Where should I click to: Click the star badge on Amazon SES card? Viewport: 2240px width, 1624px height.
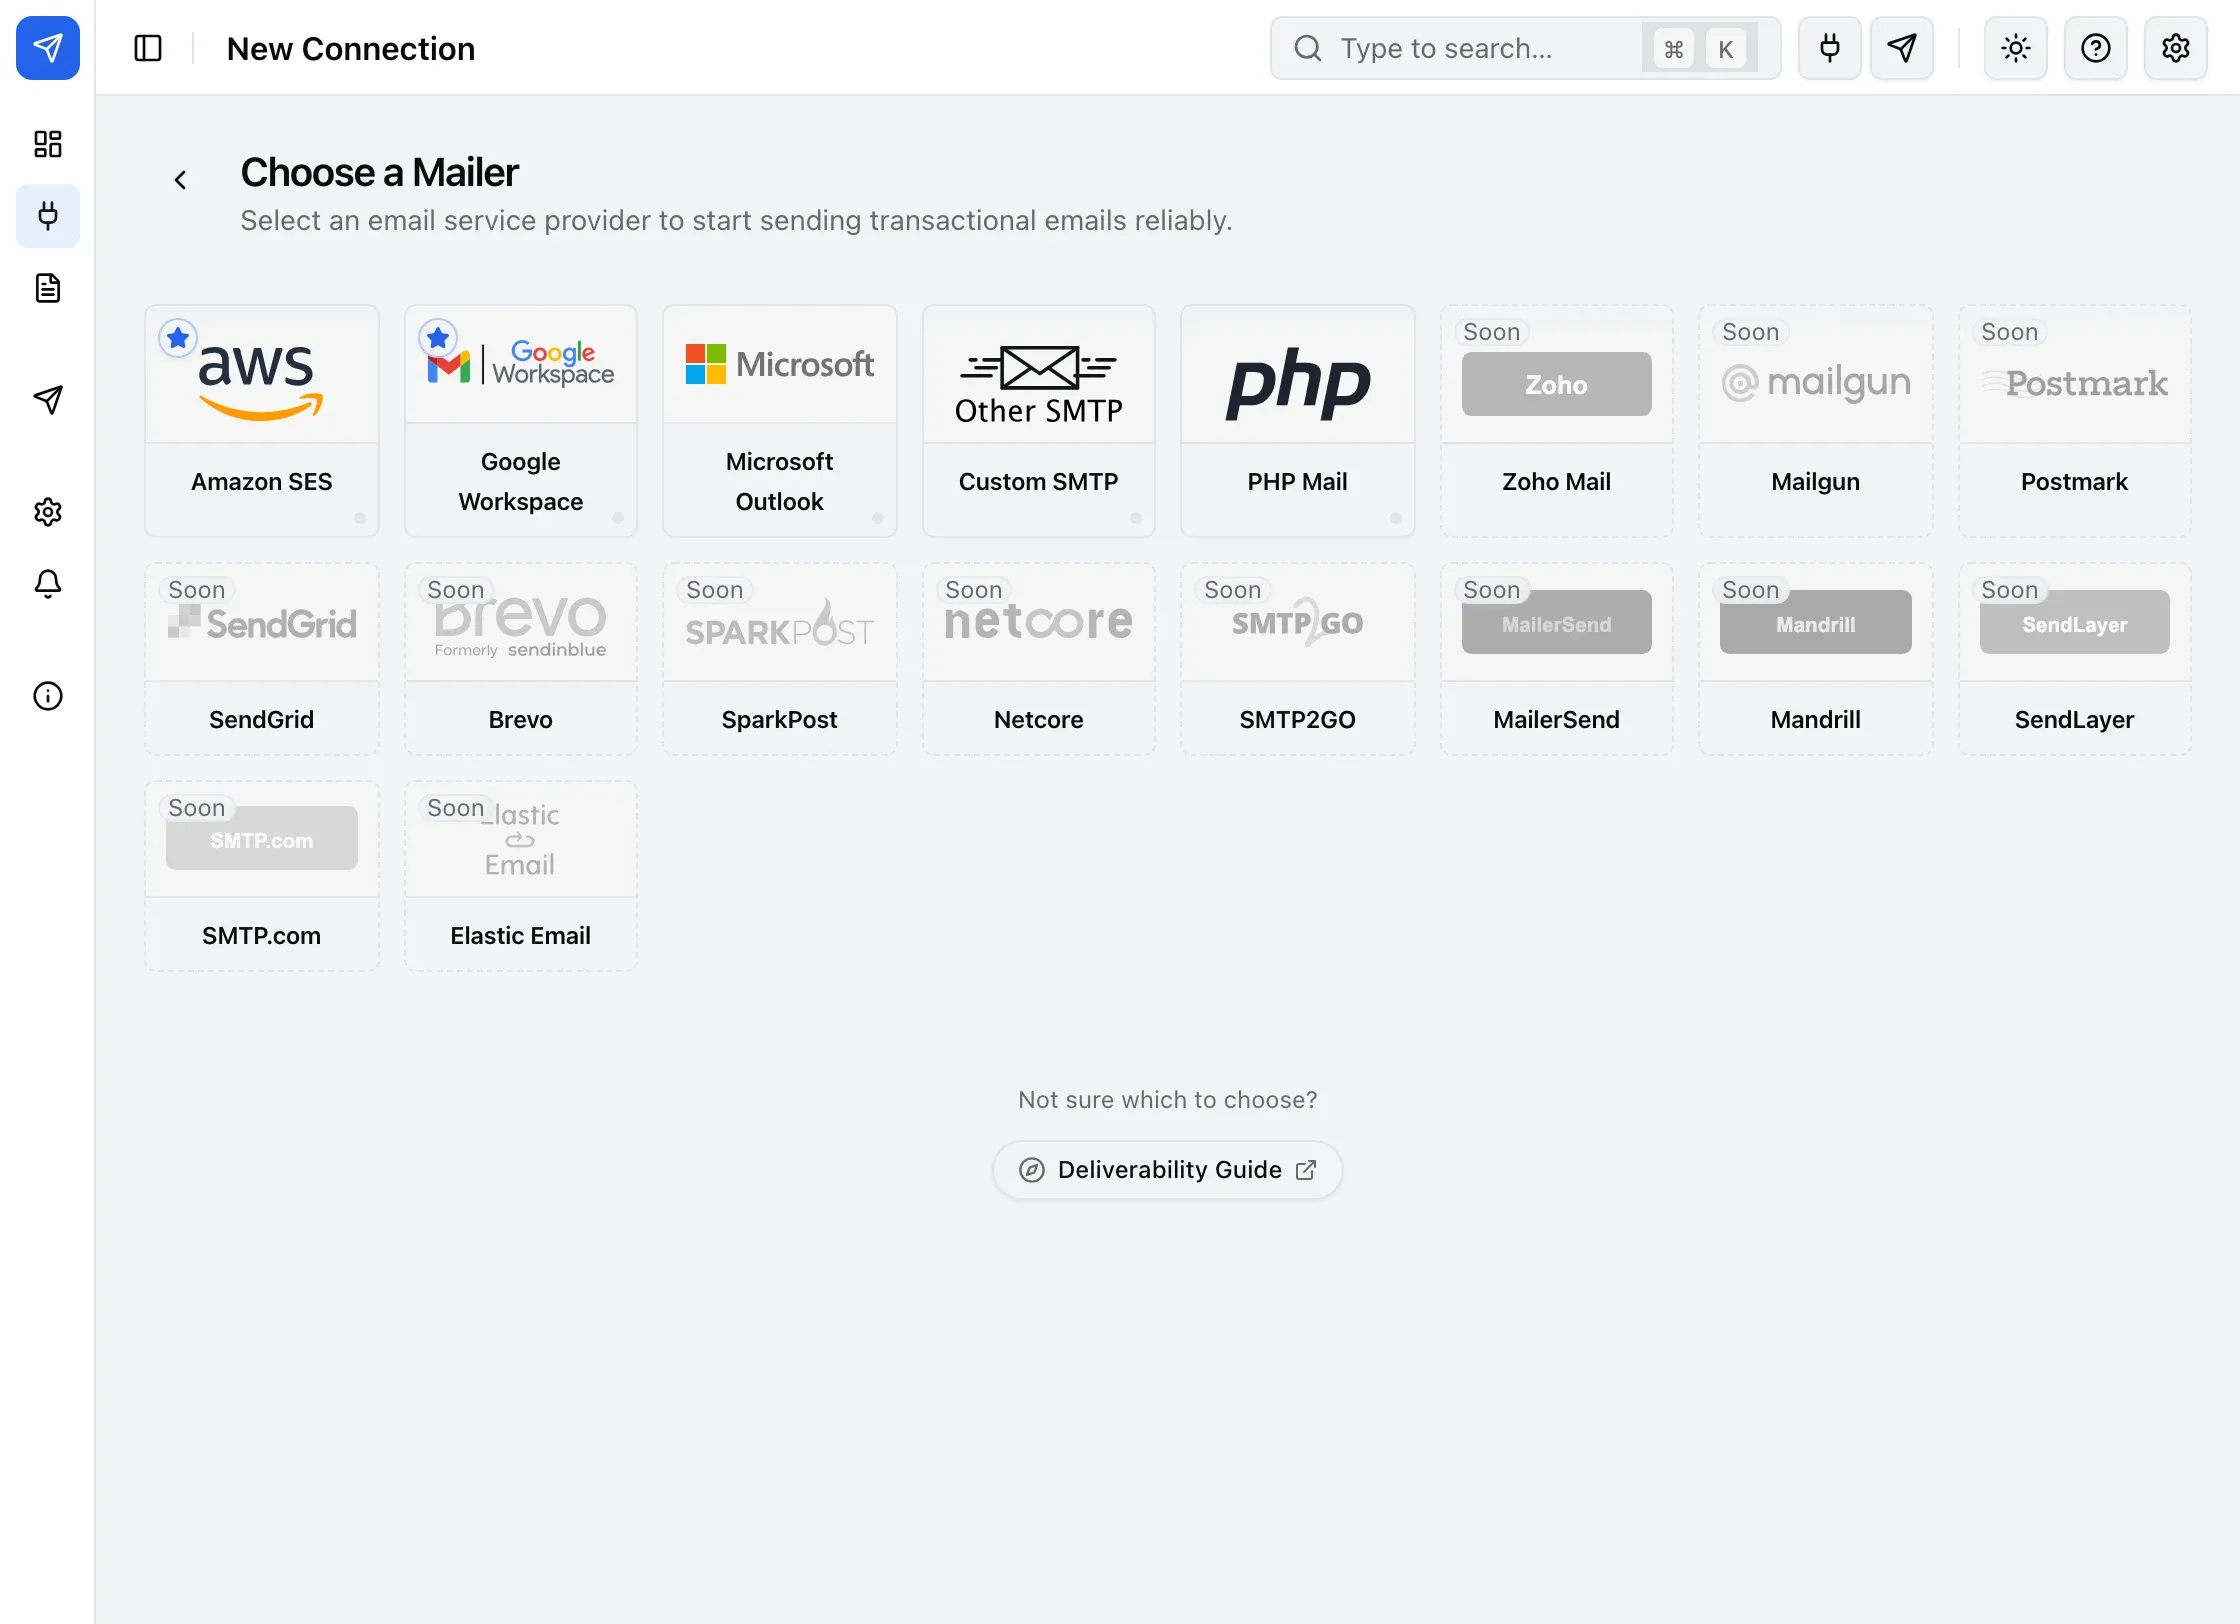178,338
